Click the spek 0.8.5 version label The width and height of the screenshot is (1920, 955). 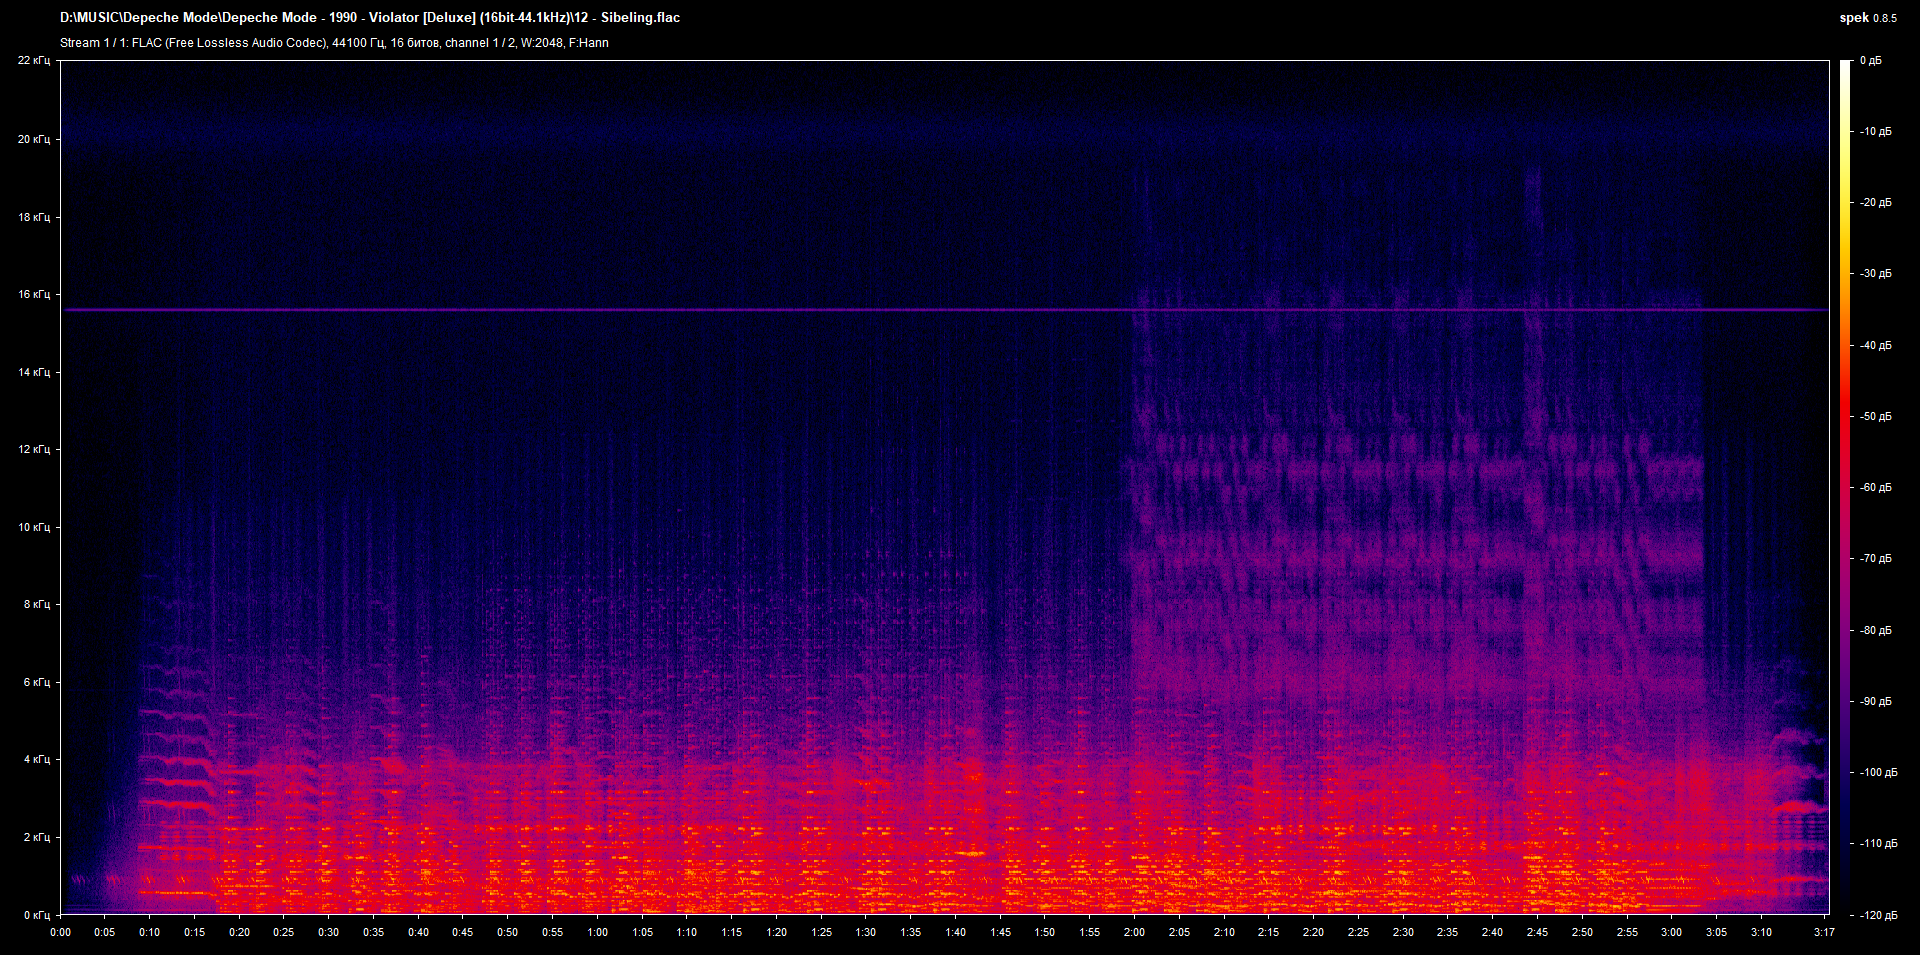click(1867, 18)
